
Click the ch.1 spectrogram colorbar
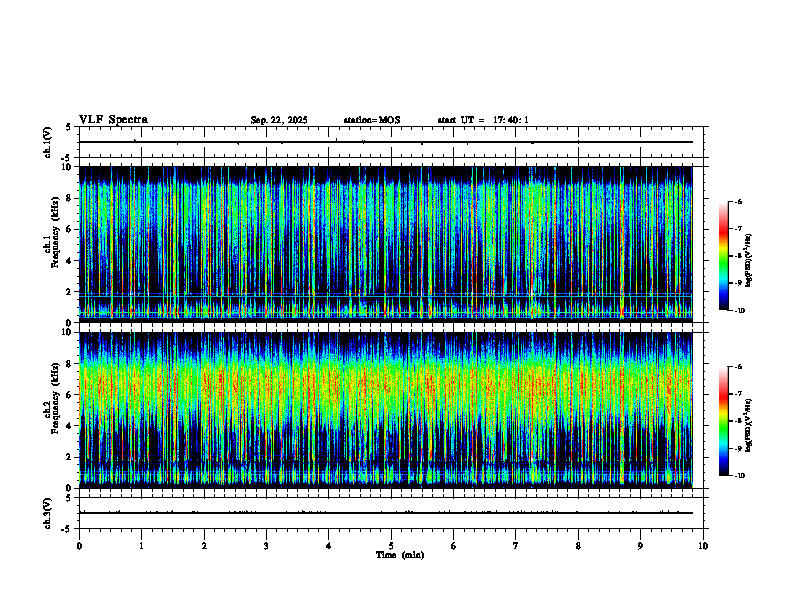pyautogui.click(x=723, y=256)
